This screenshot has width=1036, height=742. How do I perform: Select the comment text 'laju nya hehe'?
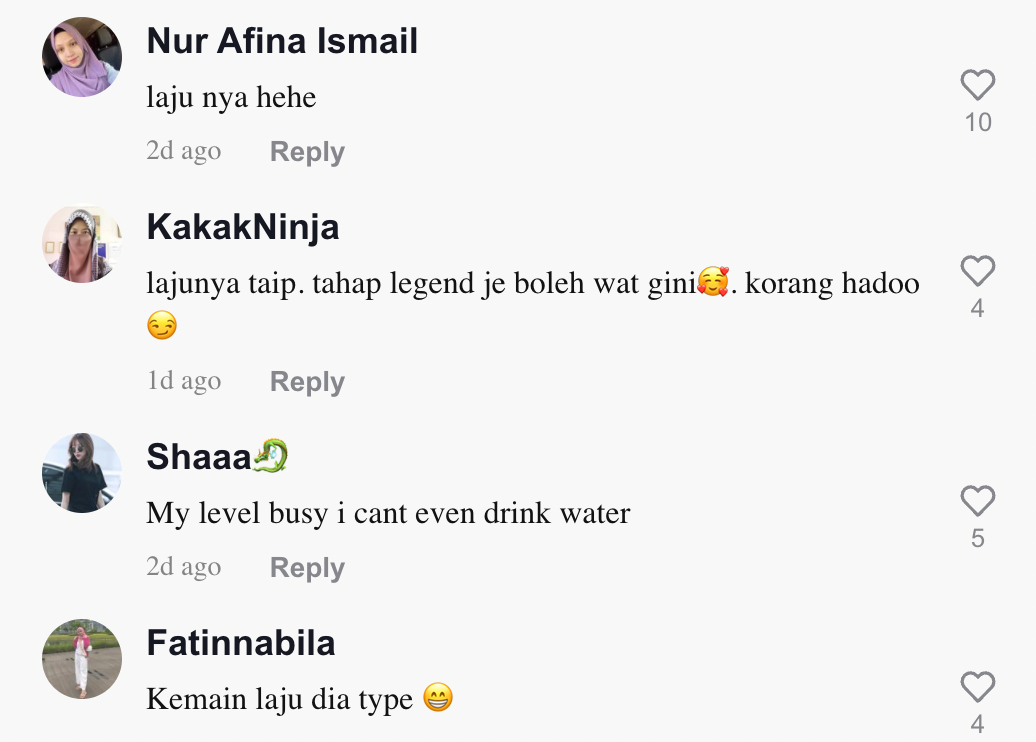tap(231, 98)
